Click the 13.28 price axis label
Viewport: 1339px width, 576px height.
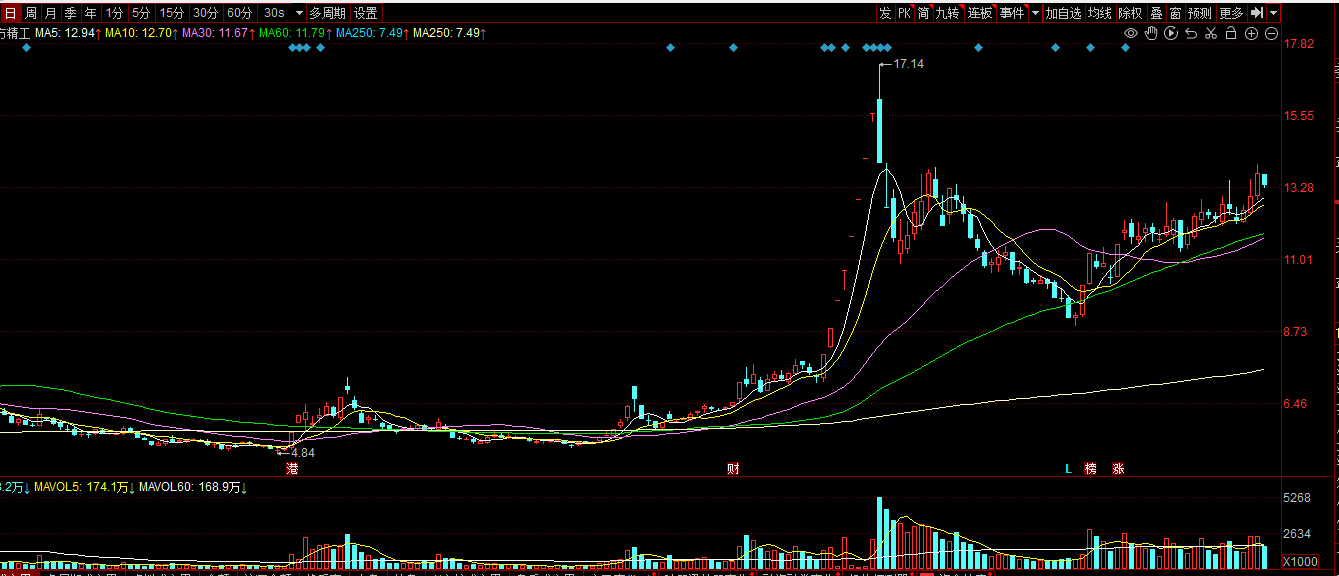[1299, 188]
